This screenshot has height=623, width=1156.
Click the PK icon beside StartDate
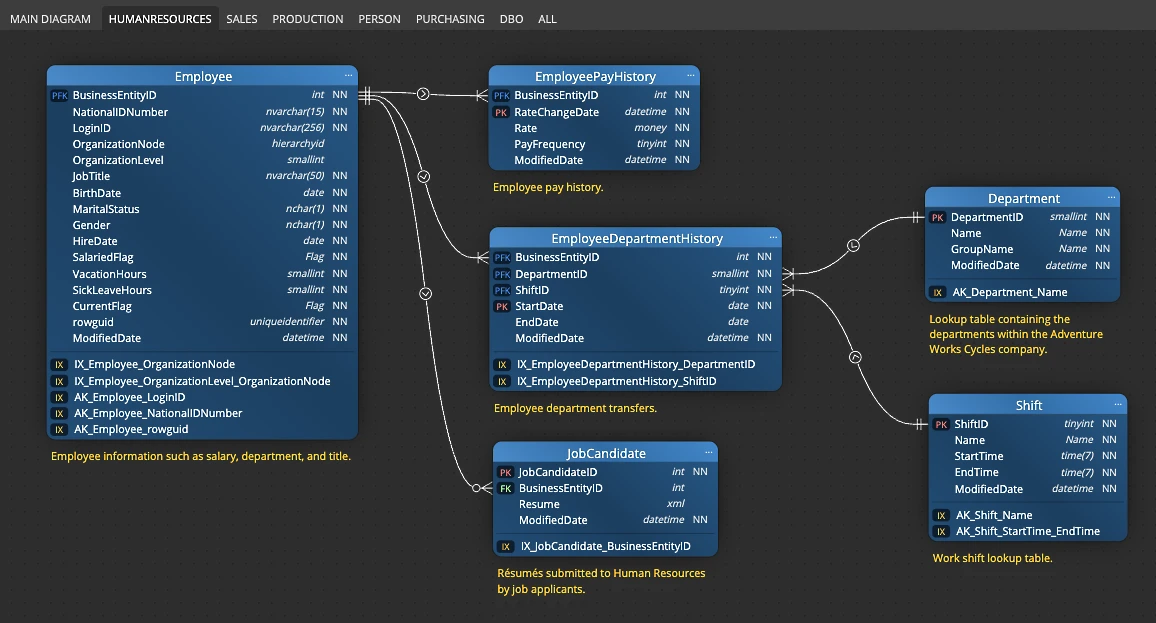coord(502,306)
